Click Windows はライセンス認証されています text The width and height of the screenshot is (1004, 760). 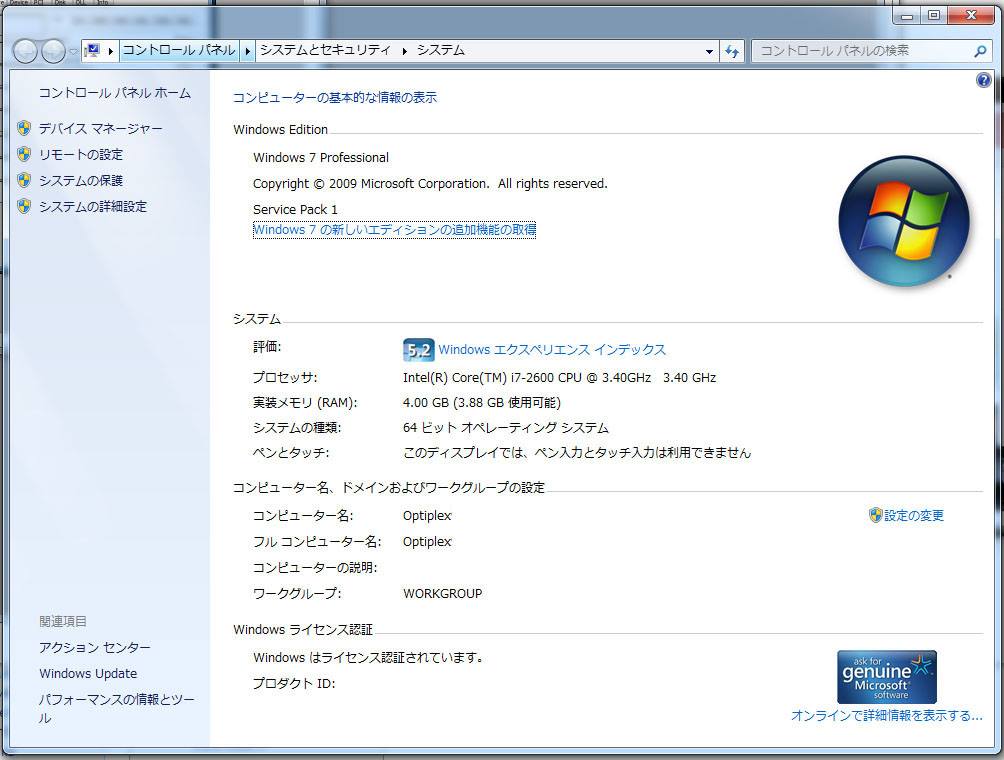click(x=368, y=658)
